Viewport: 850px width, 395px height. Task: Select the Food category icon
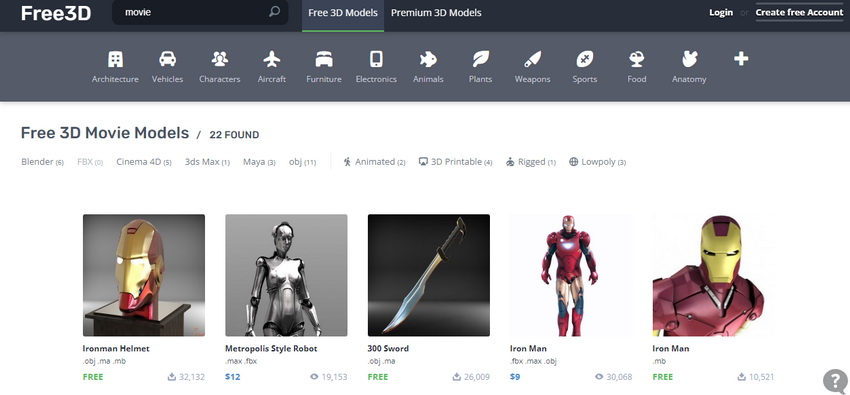636,59
